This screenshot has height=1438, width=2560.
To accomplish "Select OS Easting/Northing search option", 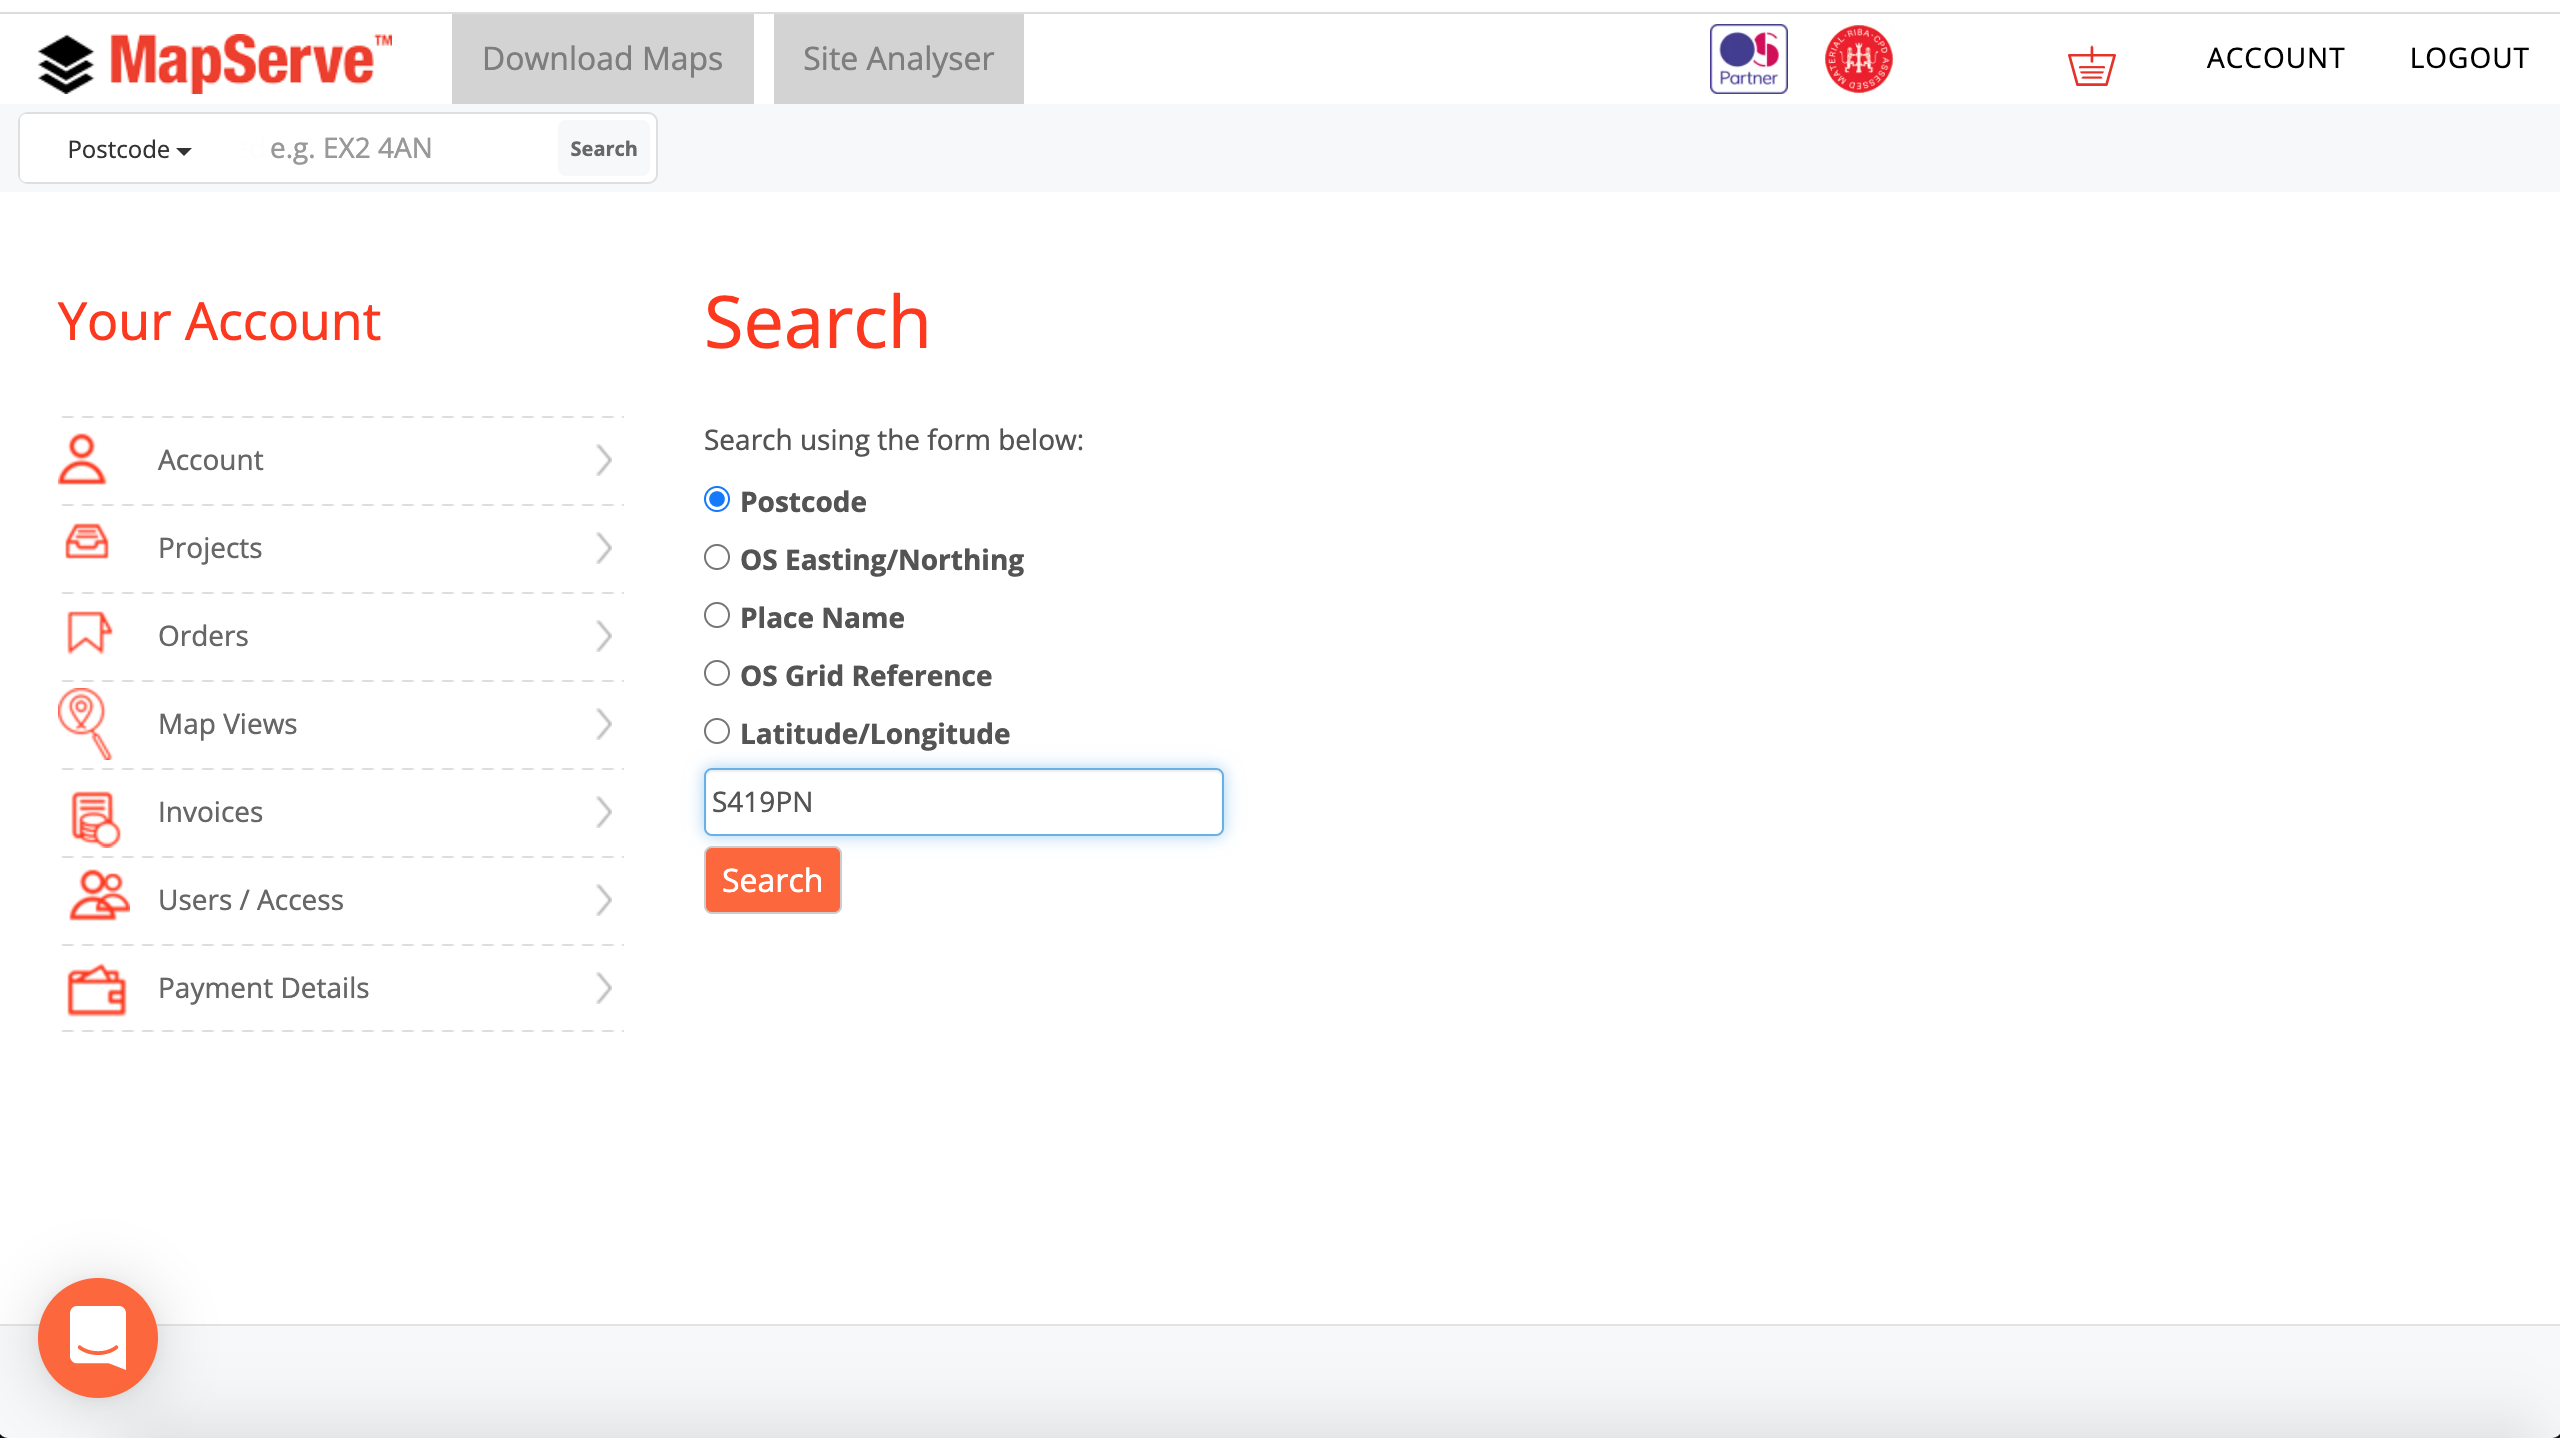I will tap(716, 557).
